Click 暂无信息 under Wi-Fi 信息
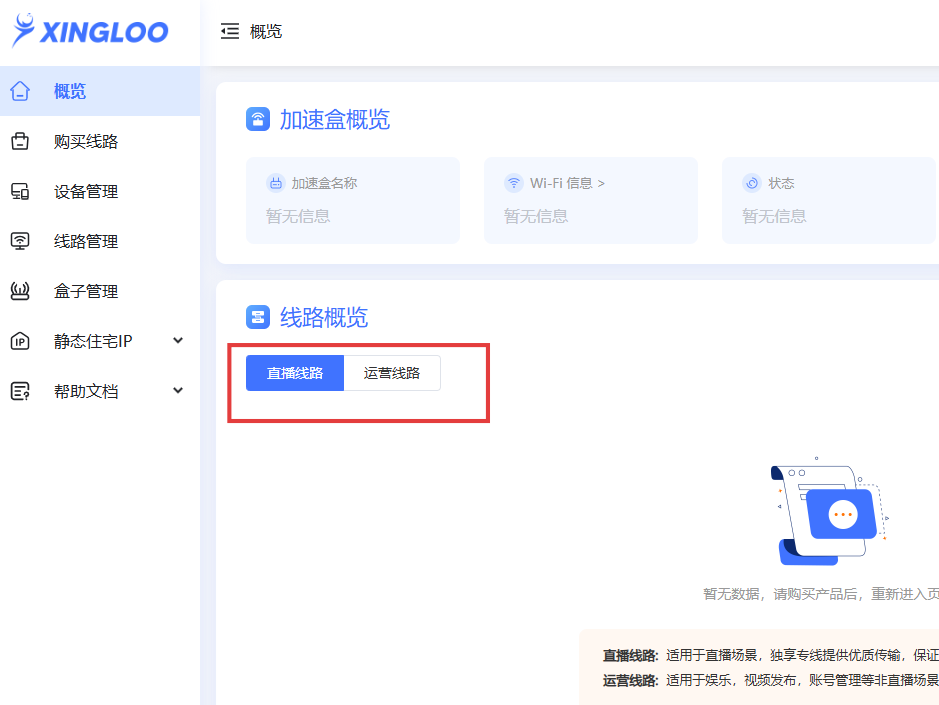939x705 pixels. pos(536,216)
